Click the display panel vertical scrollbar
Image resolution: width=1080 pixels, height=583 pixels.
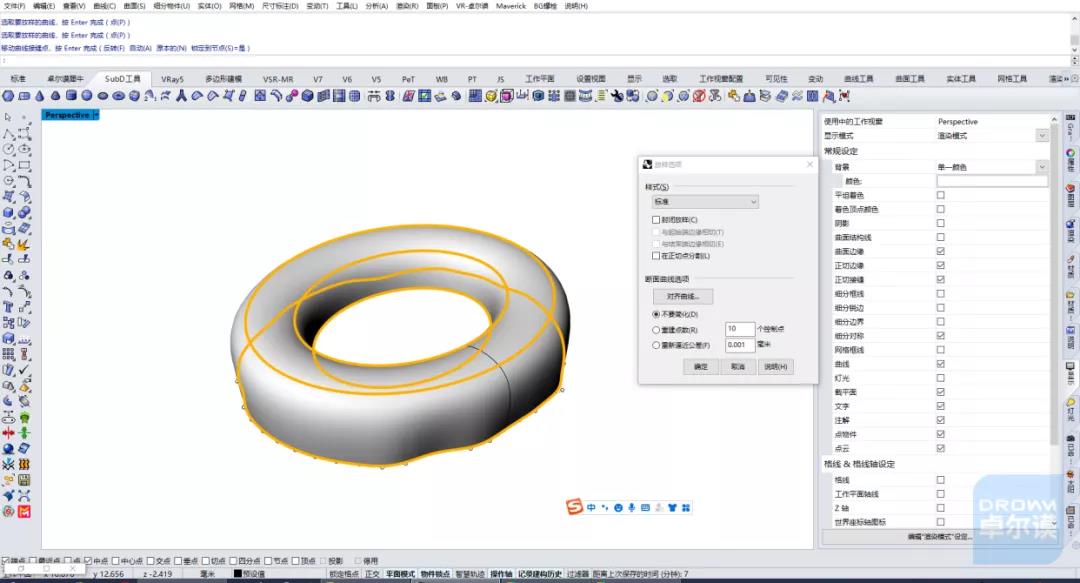click(x=1054, y=283)
